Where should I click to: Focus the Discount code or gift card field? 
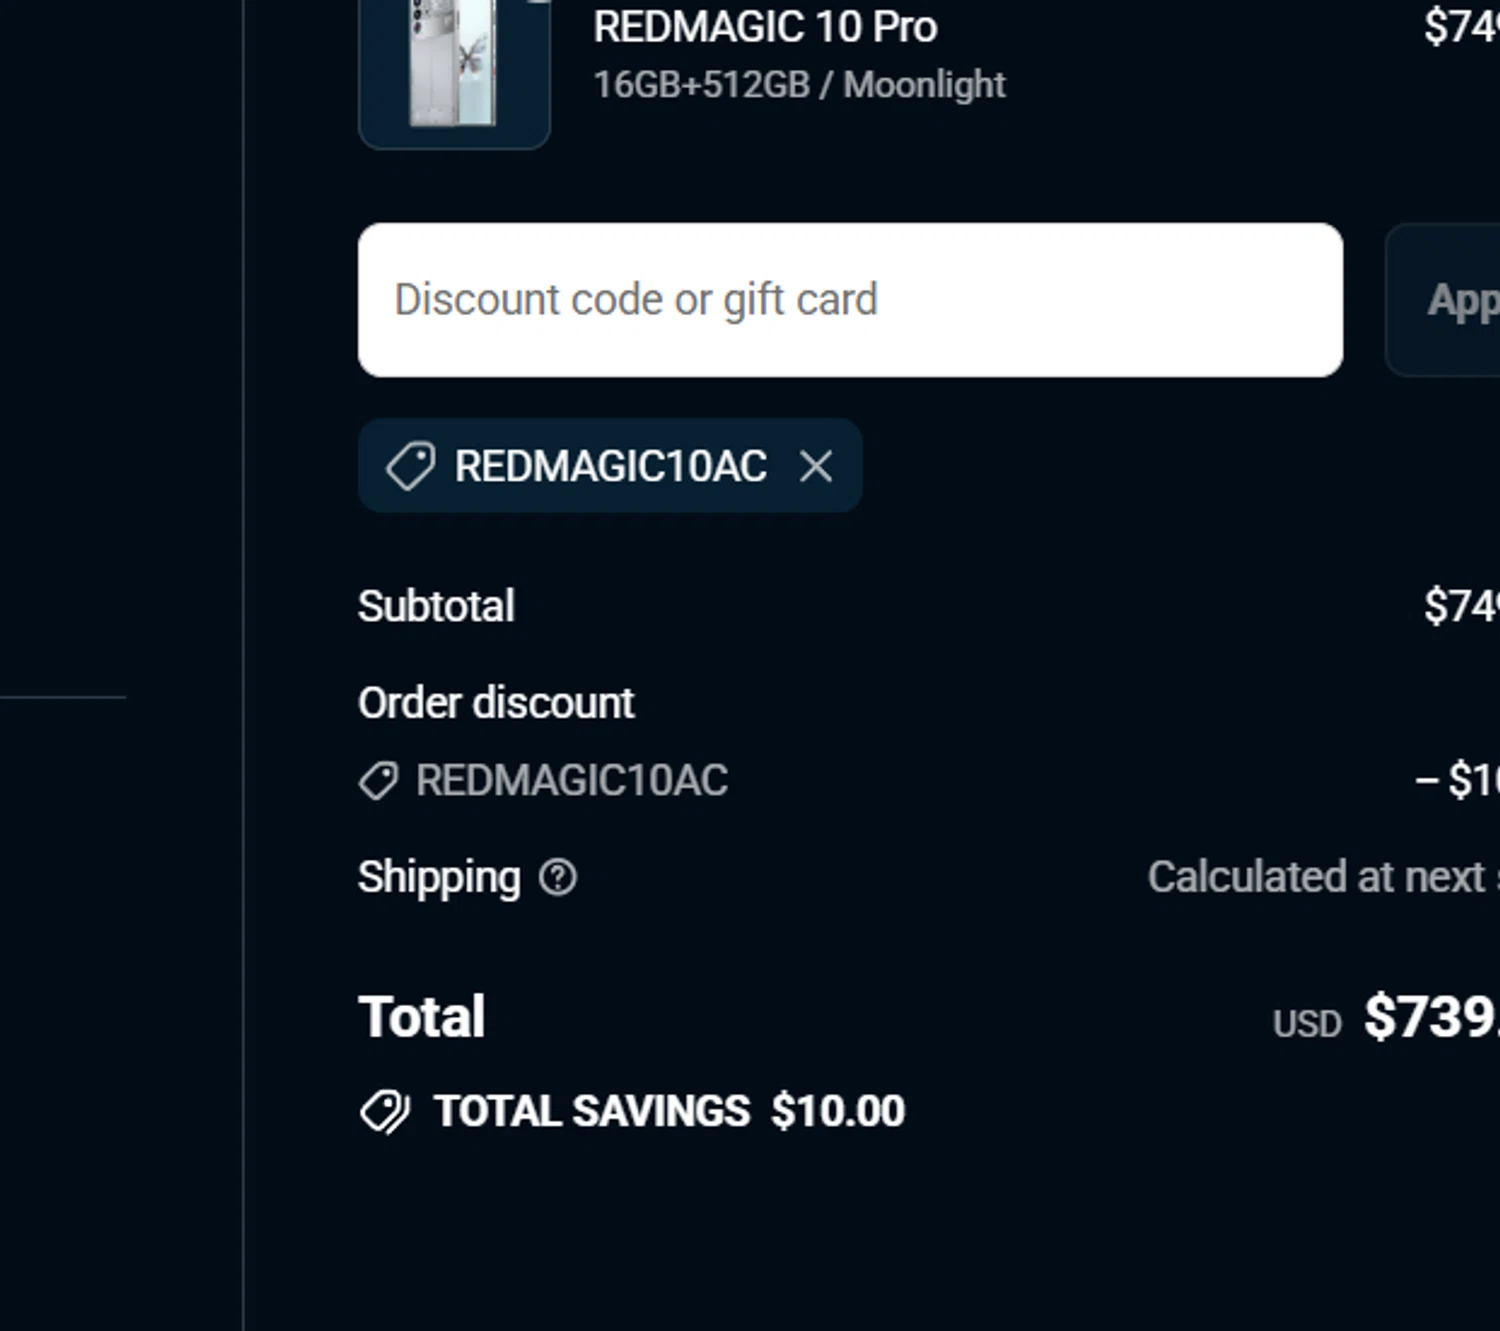pos(850,300)
